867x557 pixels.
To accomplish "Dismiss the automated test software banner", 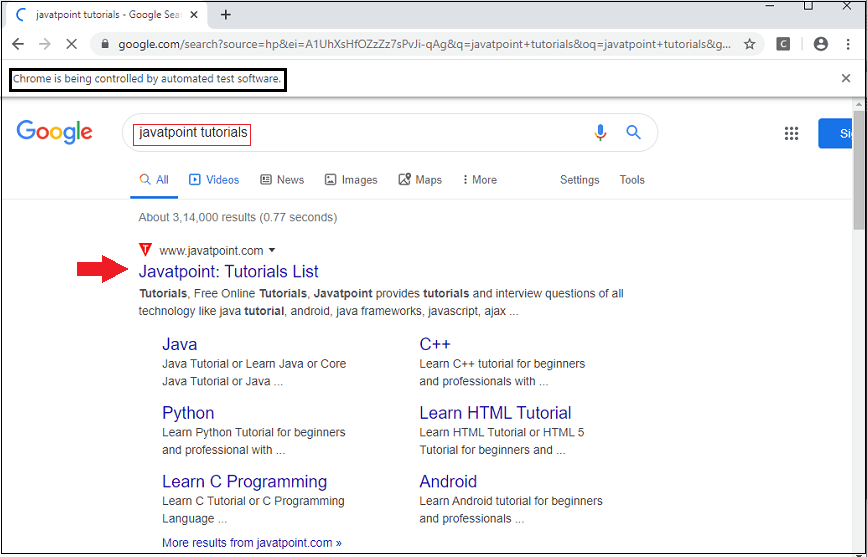I will (846, 78).
